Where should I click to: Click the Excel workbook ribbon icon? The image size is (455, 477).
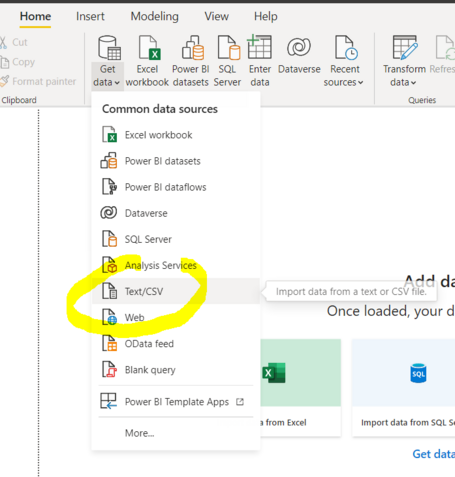pos(150,48)
